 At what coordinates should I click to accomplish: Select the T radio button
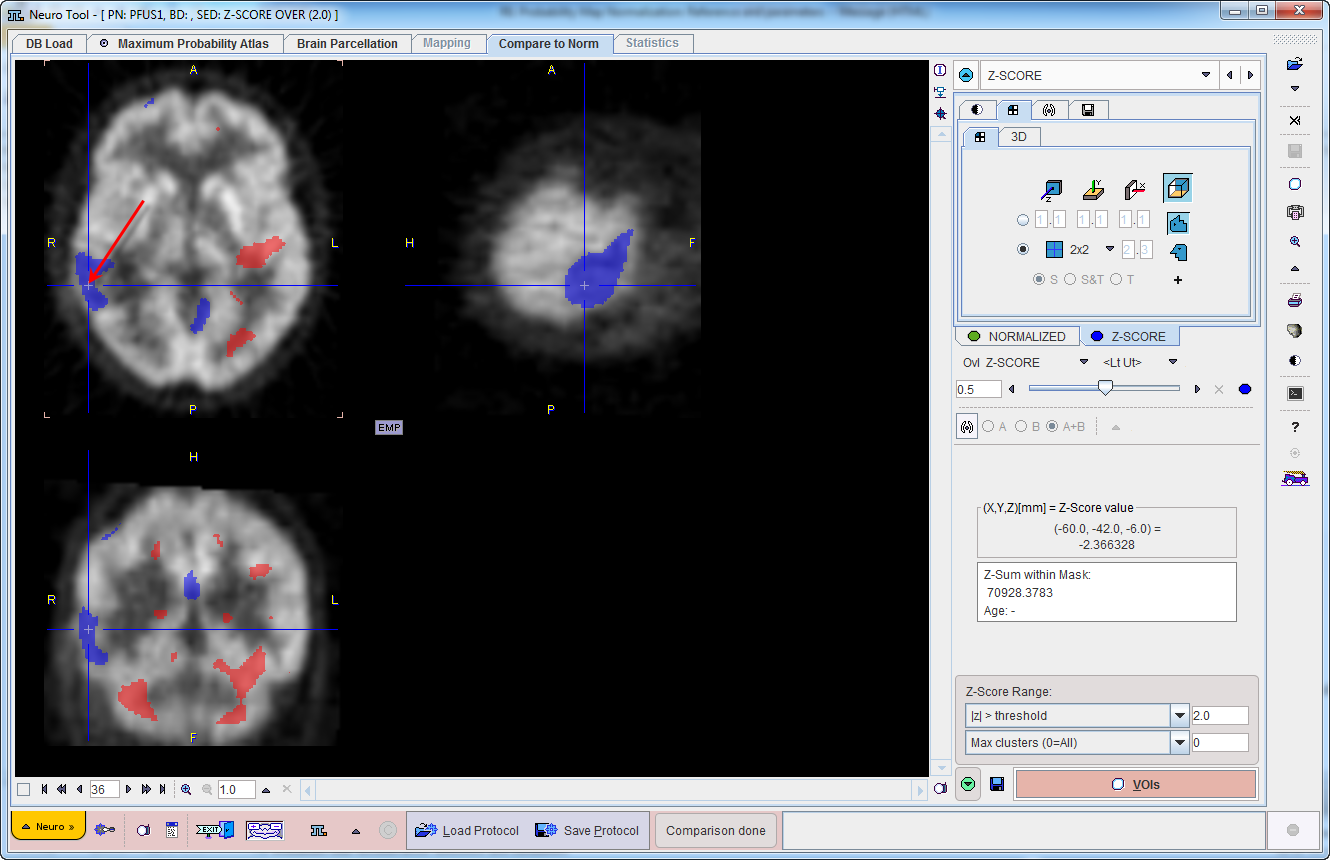coord(1116,280)
